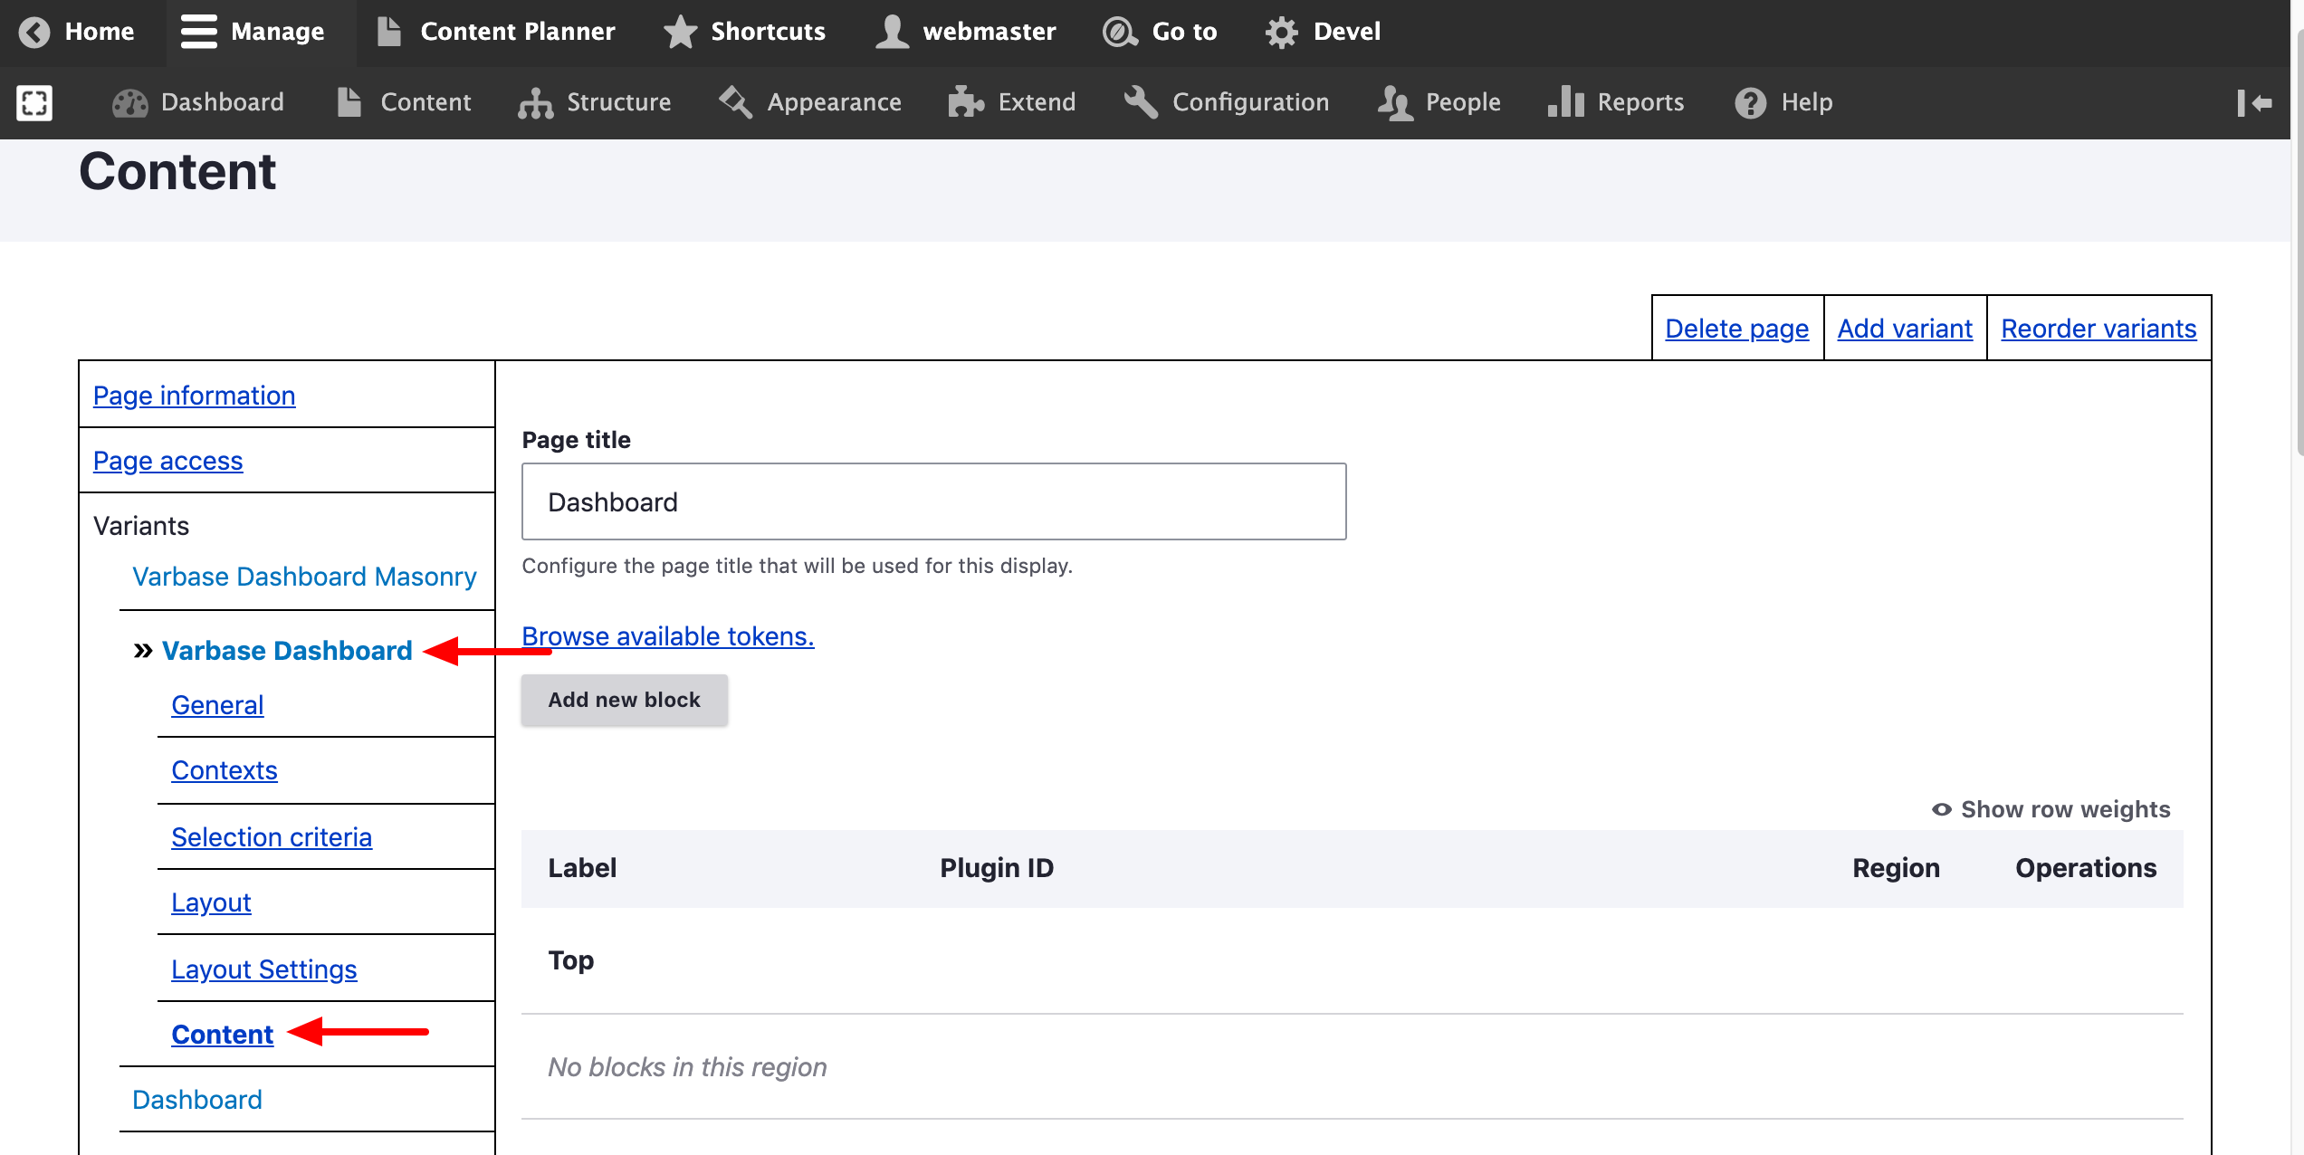Open the Selection criteria section
This screenshot has height=1155, width=2304.
tap(271, 837)
